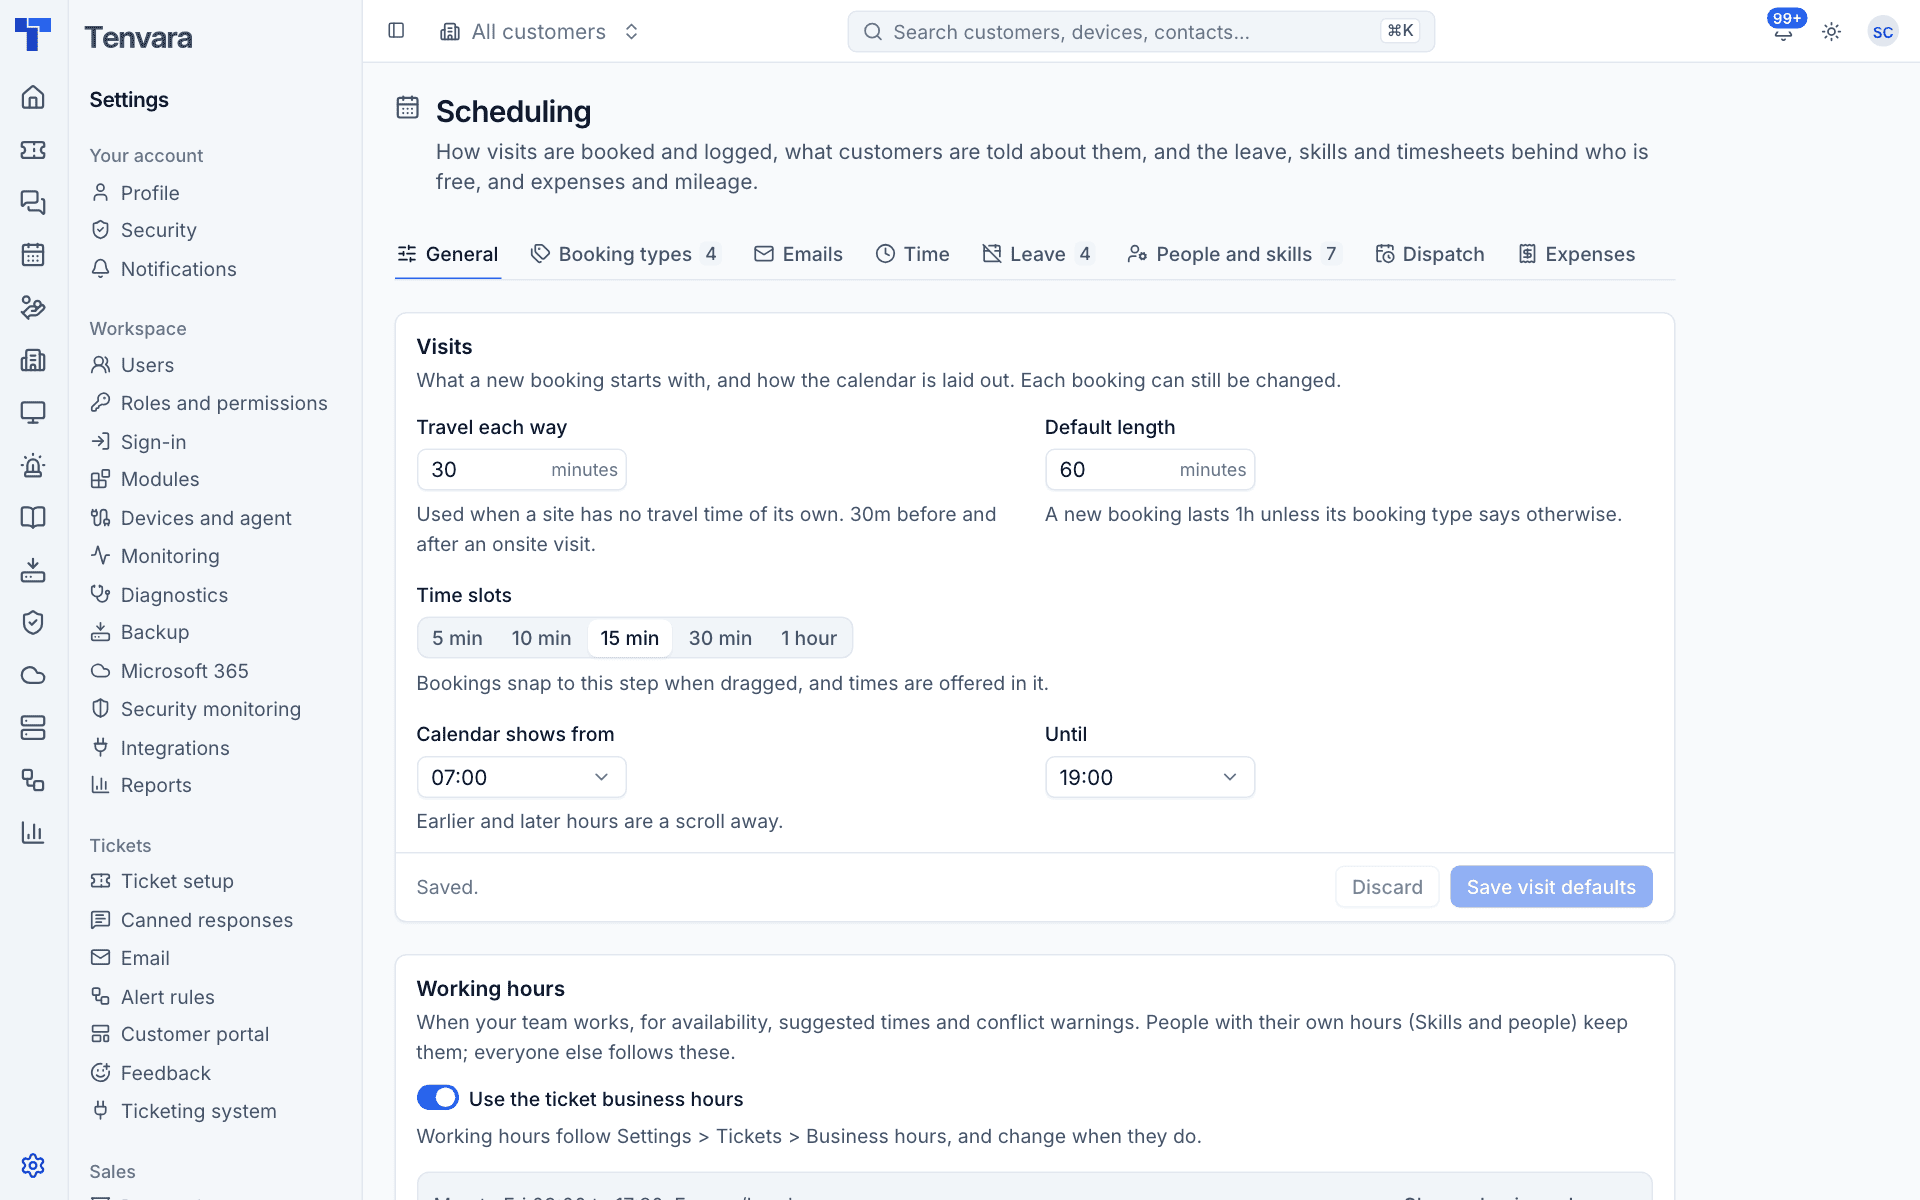
Task: Open the Calendar shows from dropdown
Action: (521, 777)
